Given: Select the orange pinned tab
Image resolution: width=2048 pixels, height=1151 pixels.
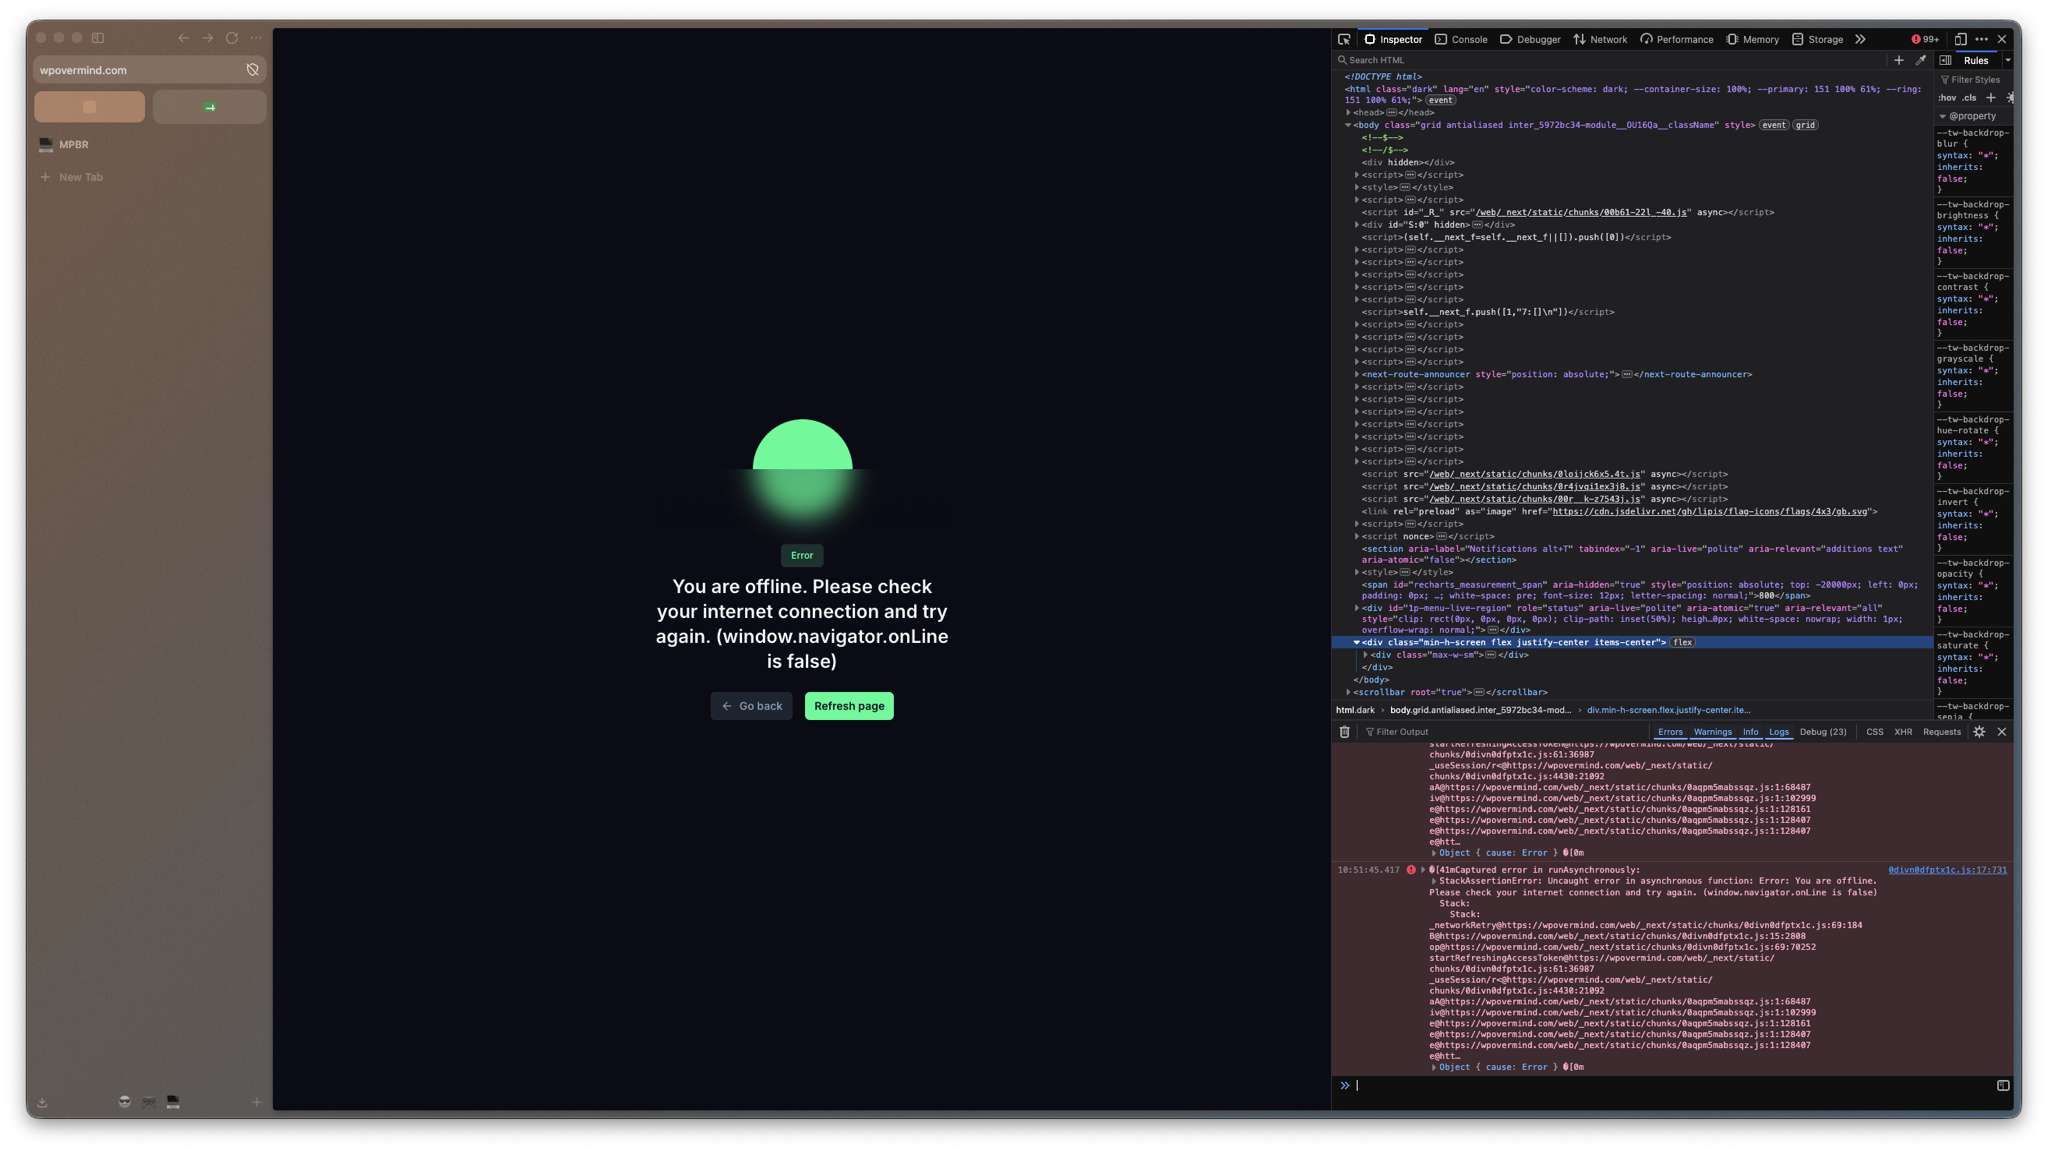Looking at the screenshot, I should pos(90,107).
